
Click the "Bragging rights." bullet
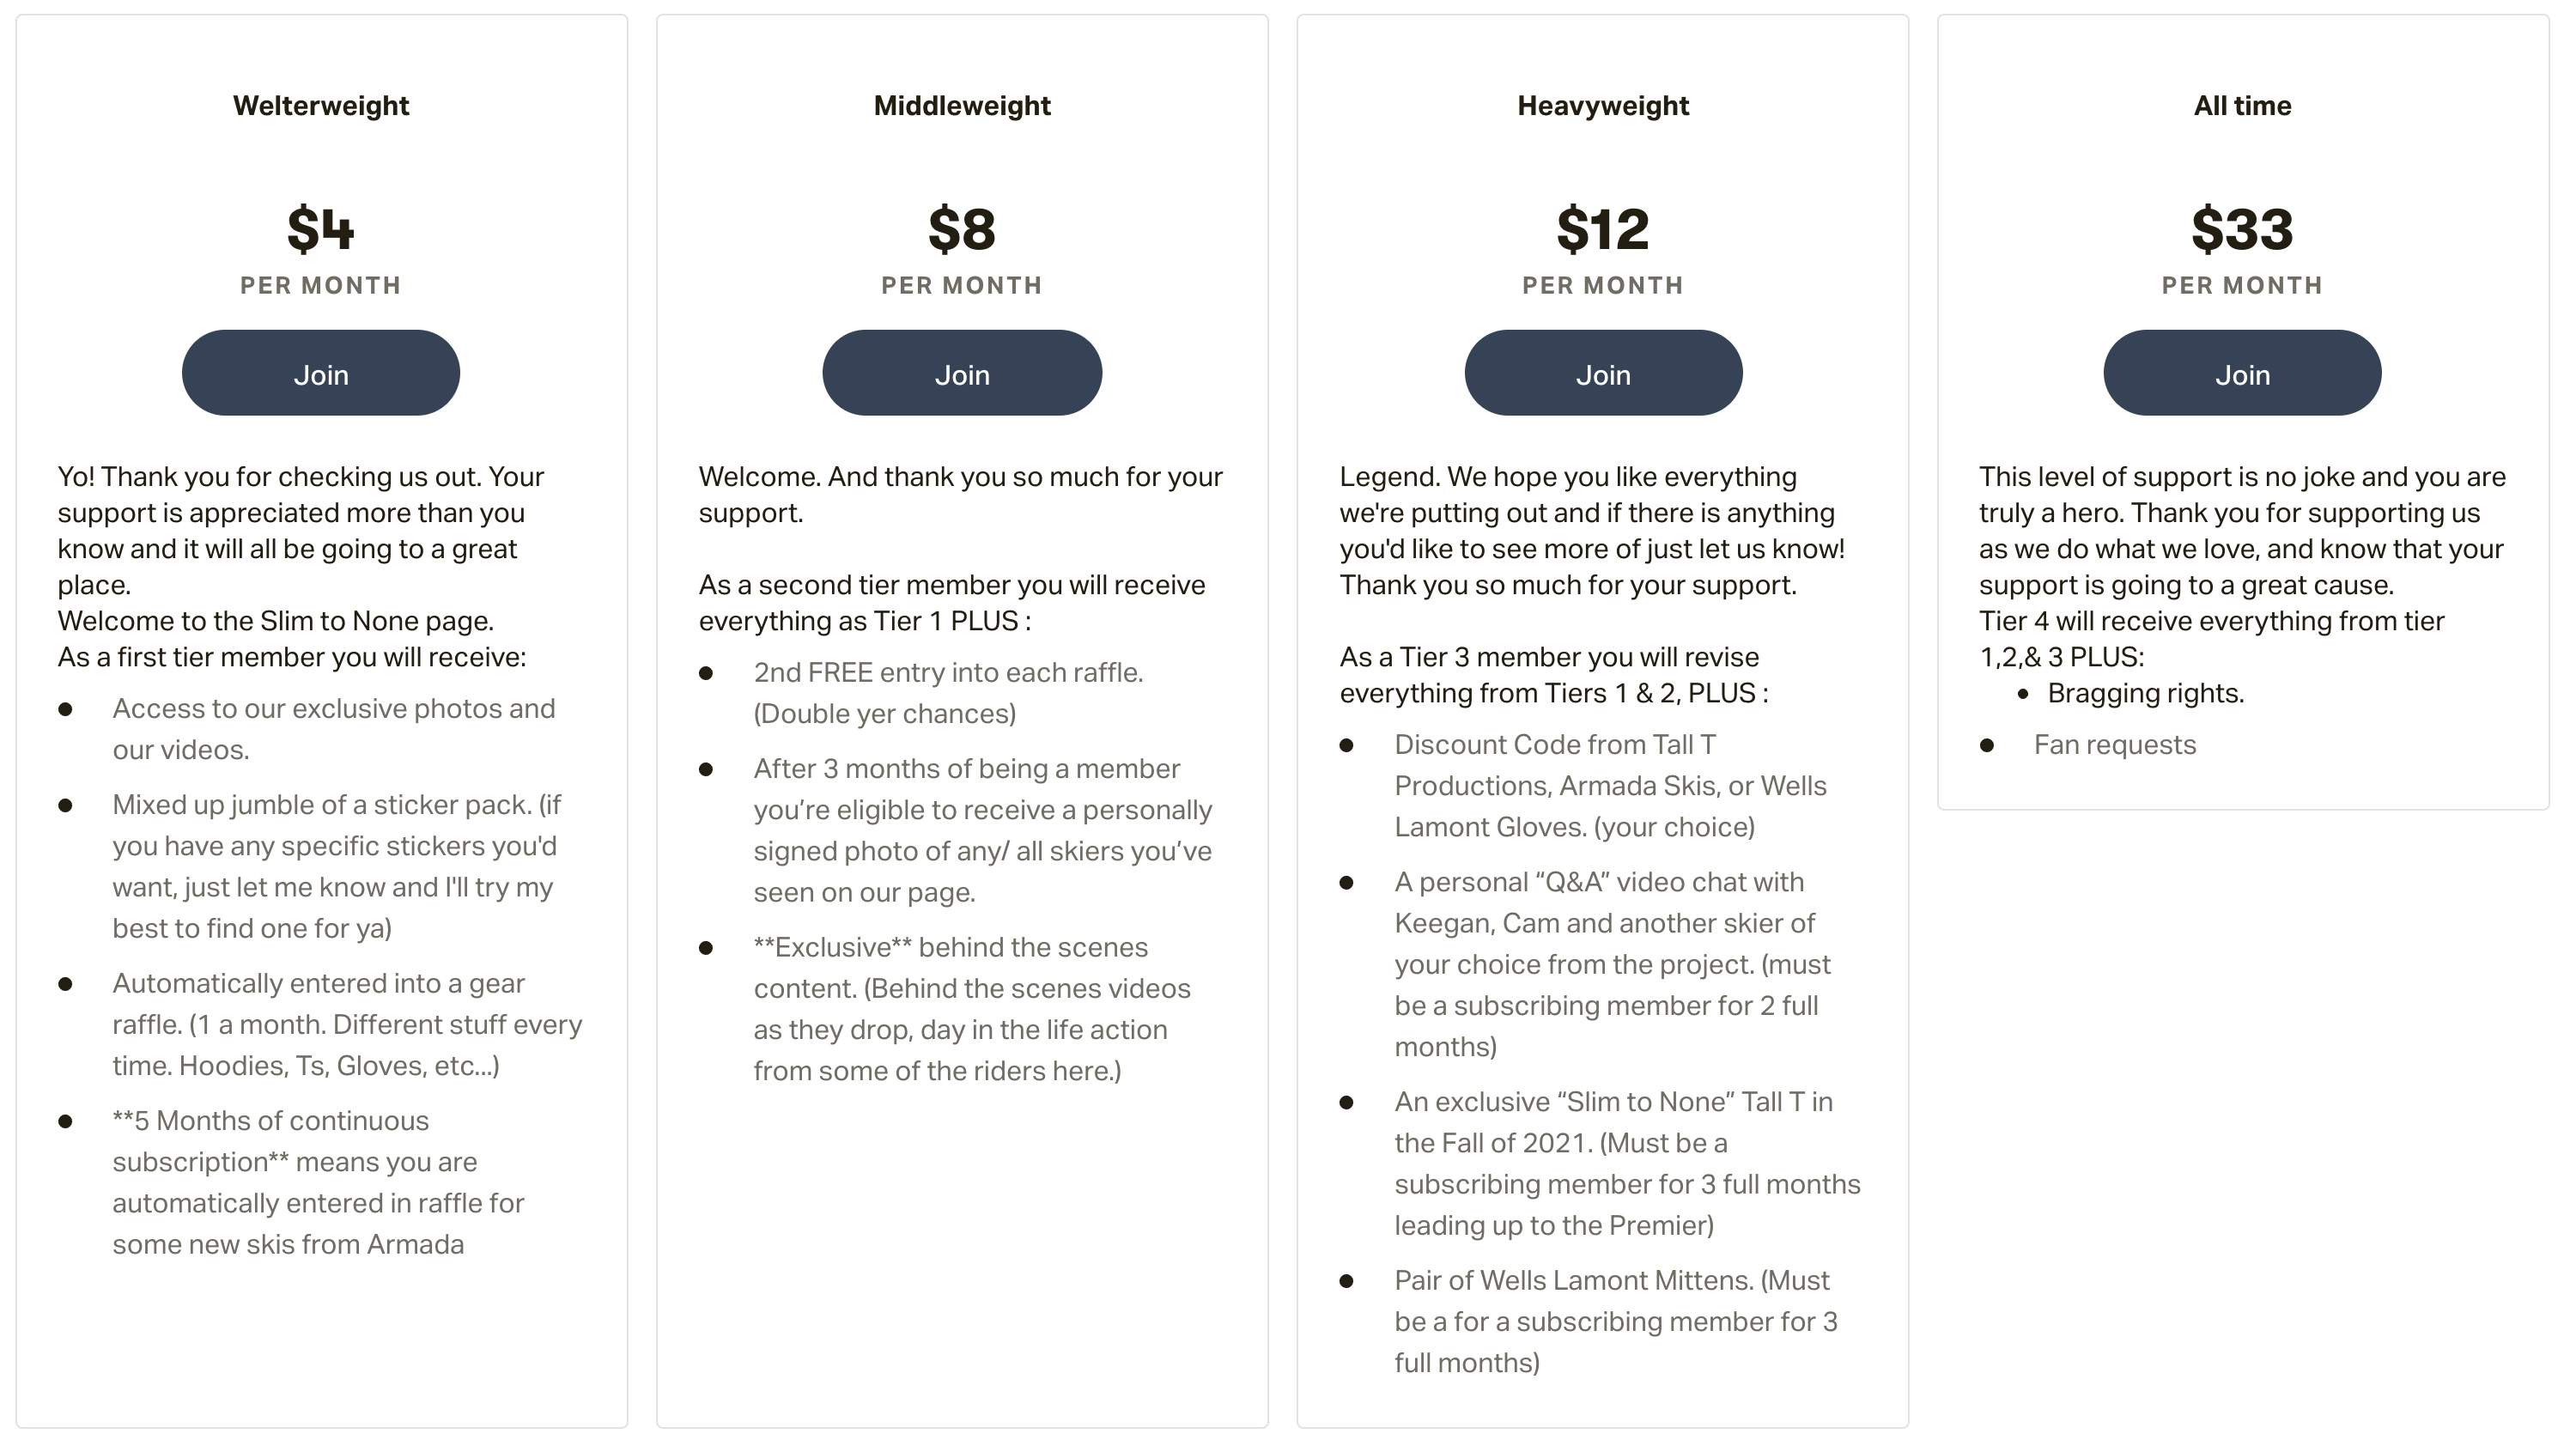pos(2145,693)
